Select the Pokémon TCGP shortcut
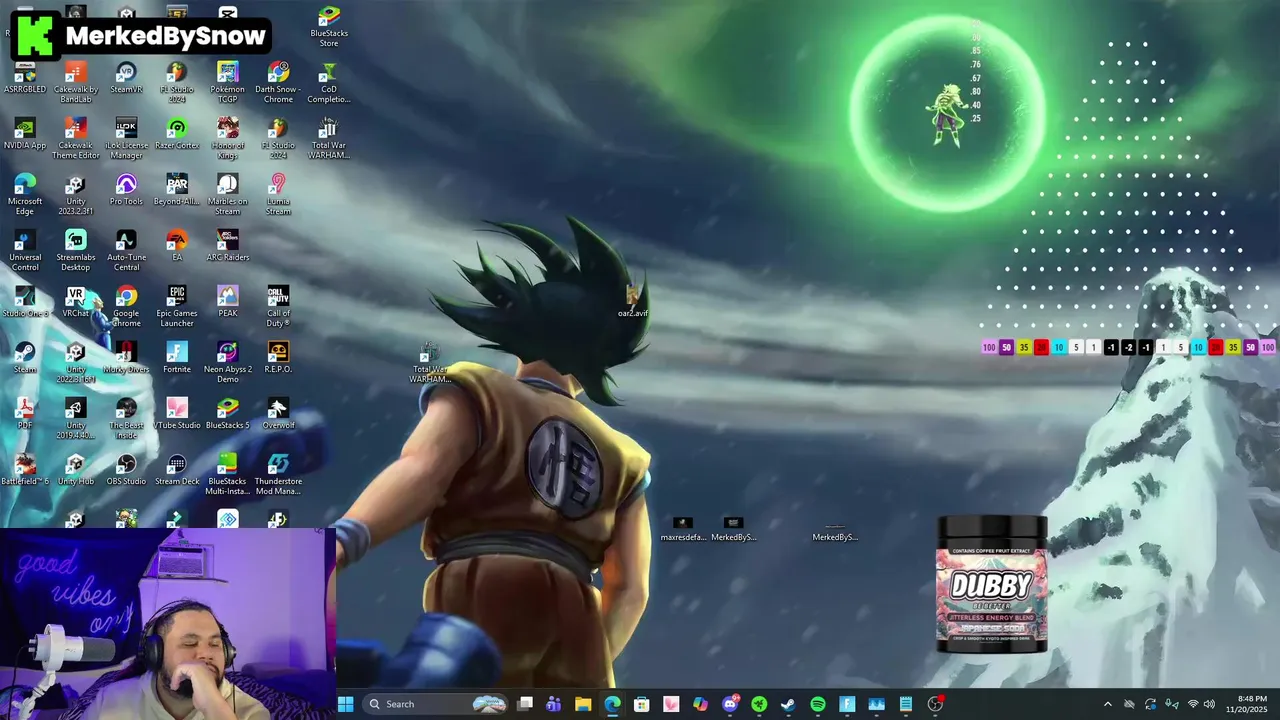 (228, 83)
